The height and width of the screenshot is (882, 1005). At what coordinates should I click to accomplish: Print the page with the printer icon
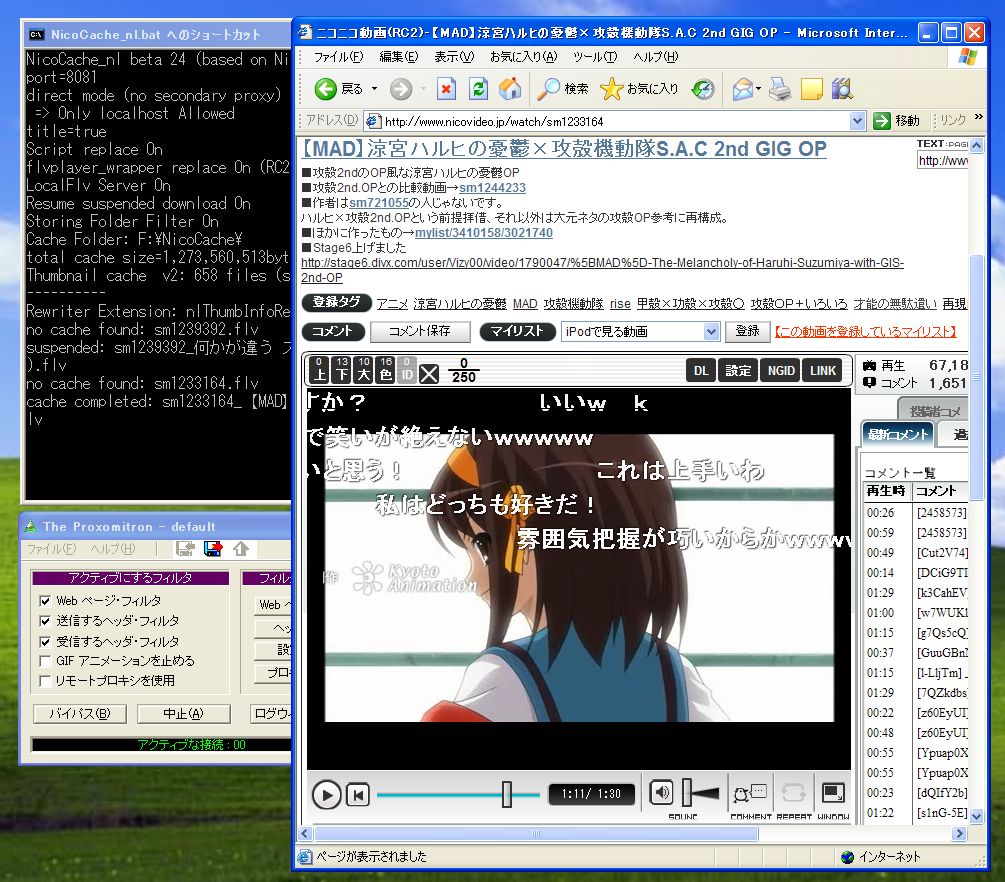coord(780,89)
